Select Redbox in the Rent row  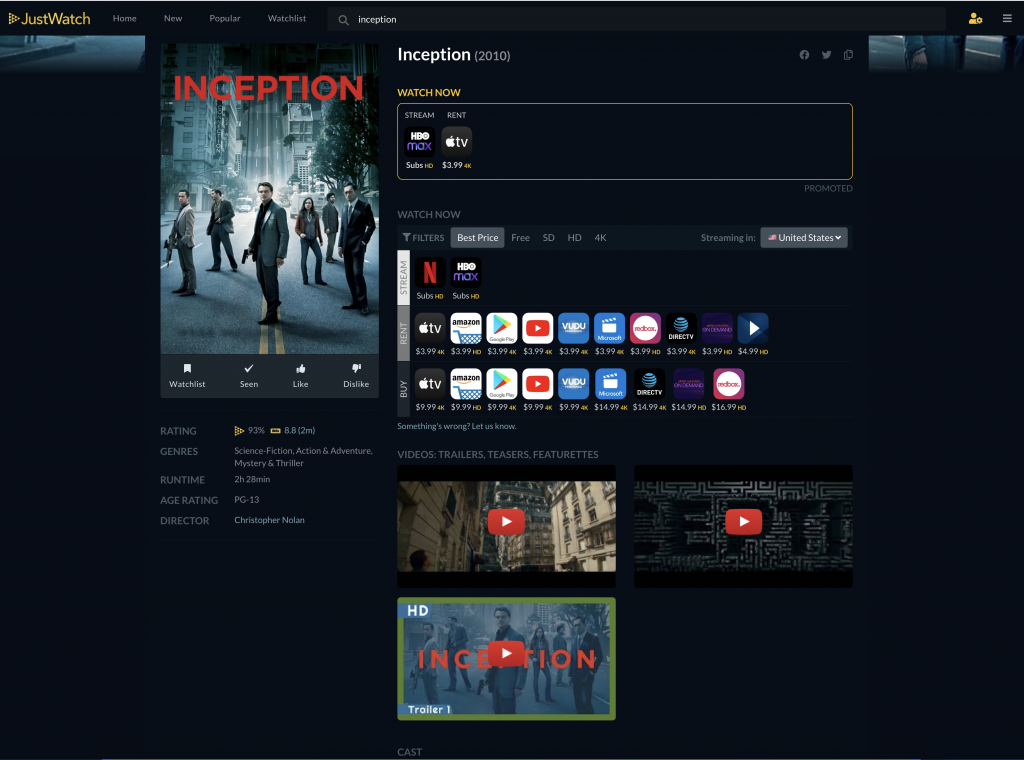click(645, 328)
